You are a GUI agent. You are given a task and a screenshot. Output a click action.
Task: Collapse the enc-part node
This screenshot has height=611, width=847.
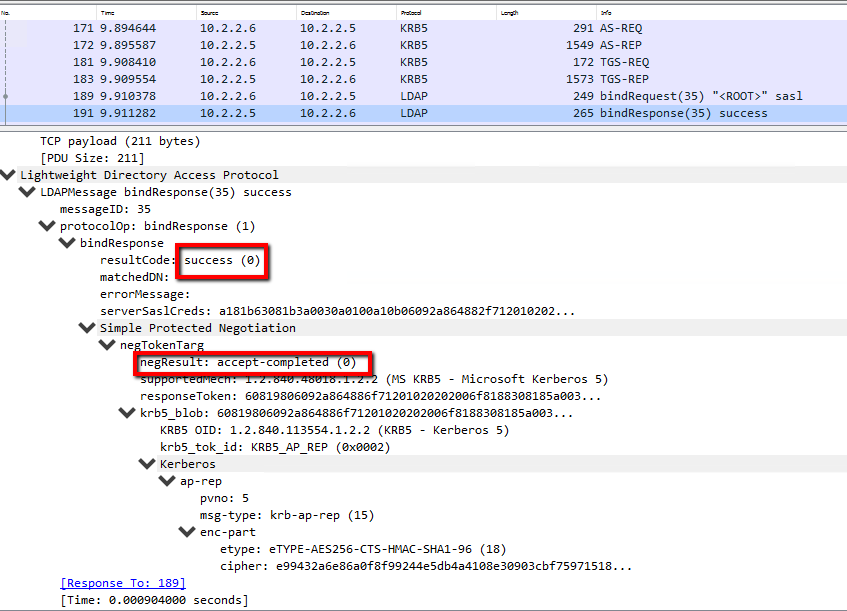pos(186,532)
